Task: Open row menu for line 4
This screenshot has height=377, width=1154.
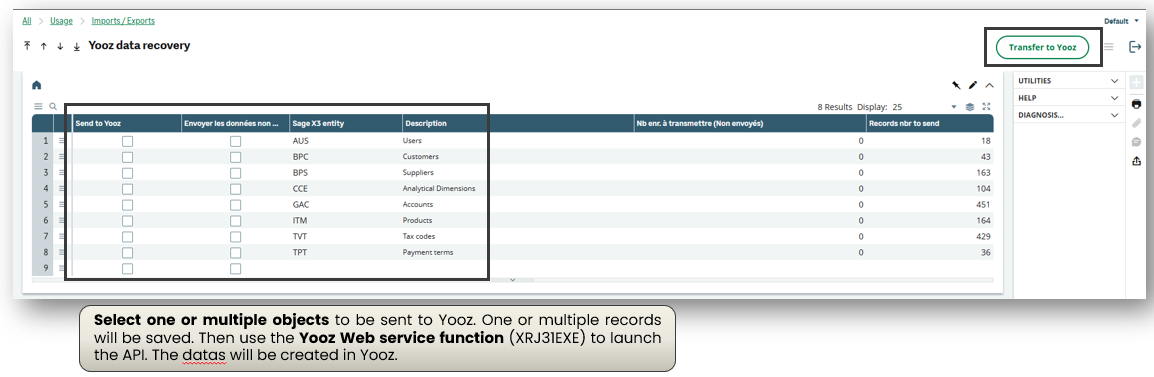Action: pos(62,188)
